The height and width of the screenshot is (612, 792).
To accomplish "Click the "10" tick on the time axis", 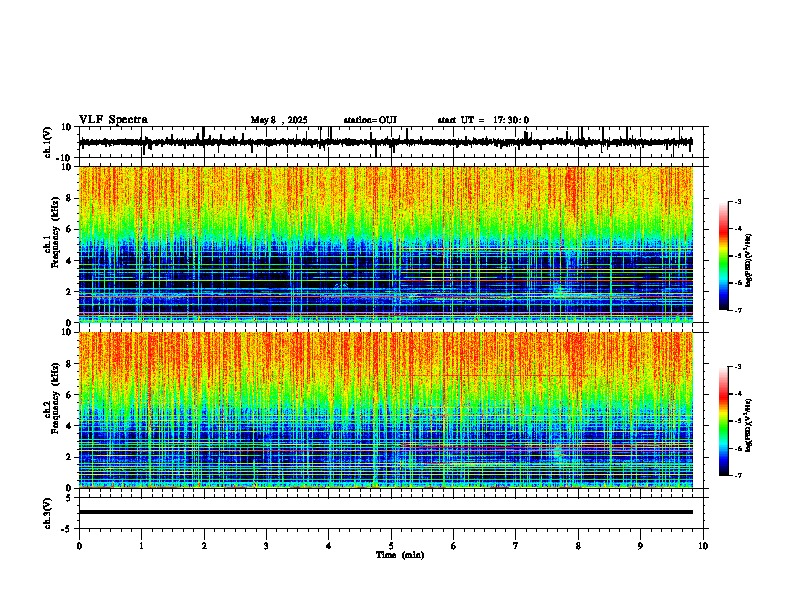I will tap(703, 546).
